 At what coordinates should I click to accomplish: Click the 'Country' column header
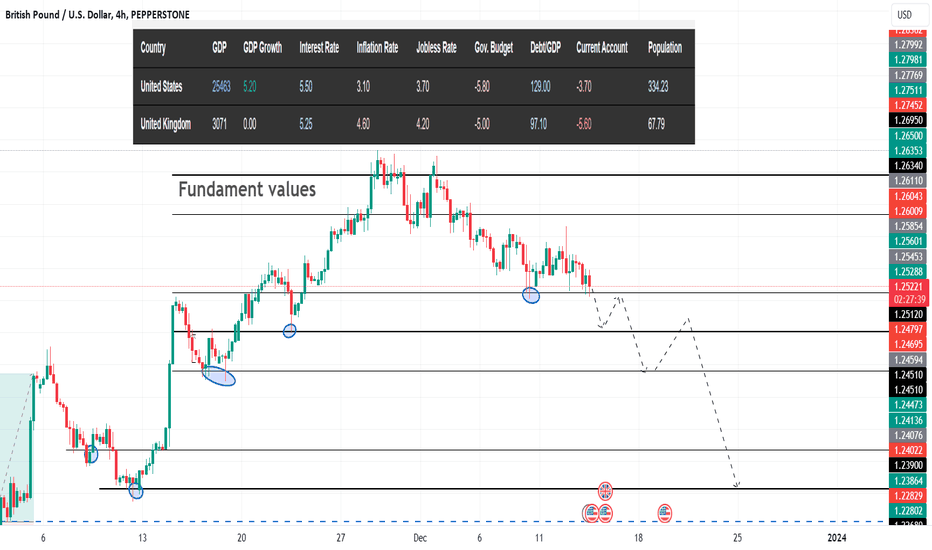(153, 48)
